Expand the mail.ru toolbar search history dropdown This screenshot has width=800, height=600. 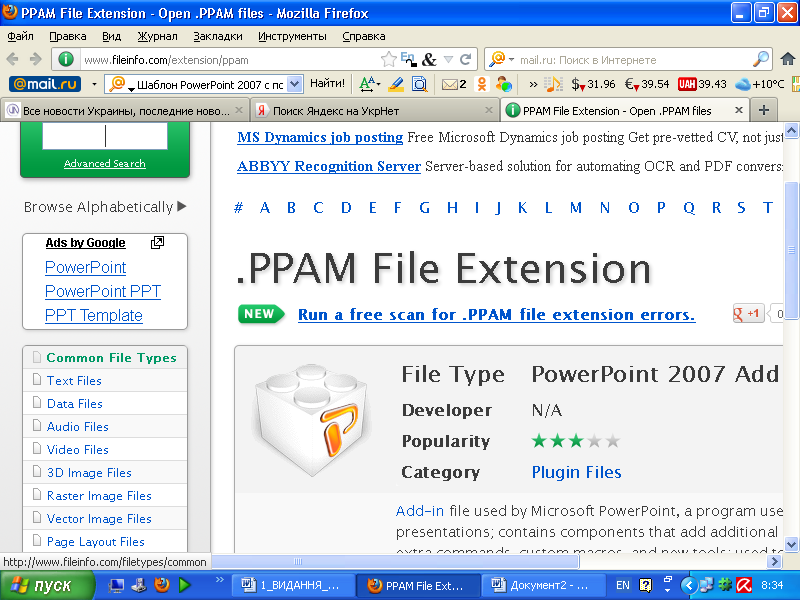point(295,84)
